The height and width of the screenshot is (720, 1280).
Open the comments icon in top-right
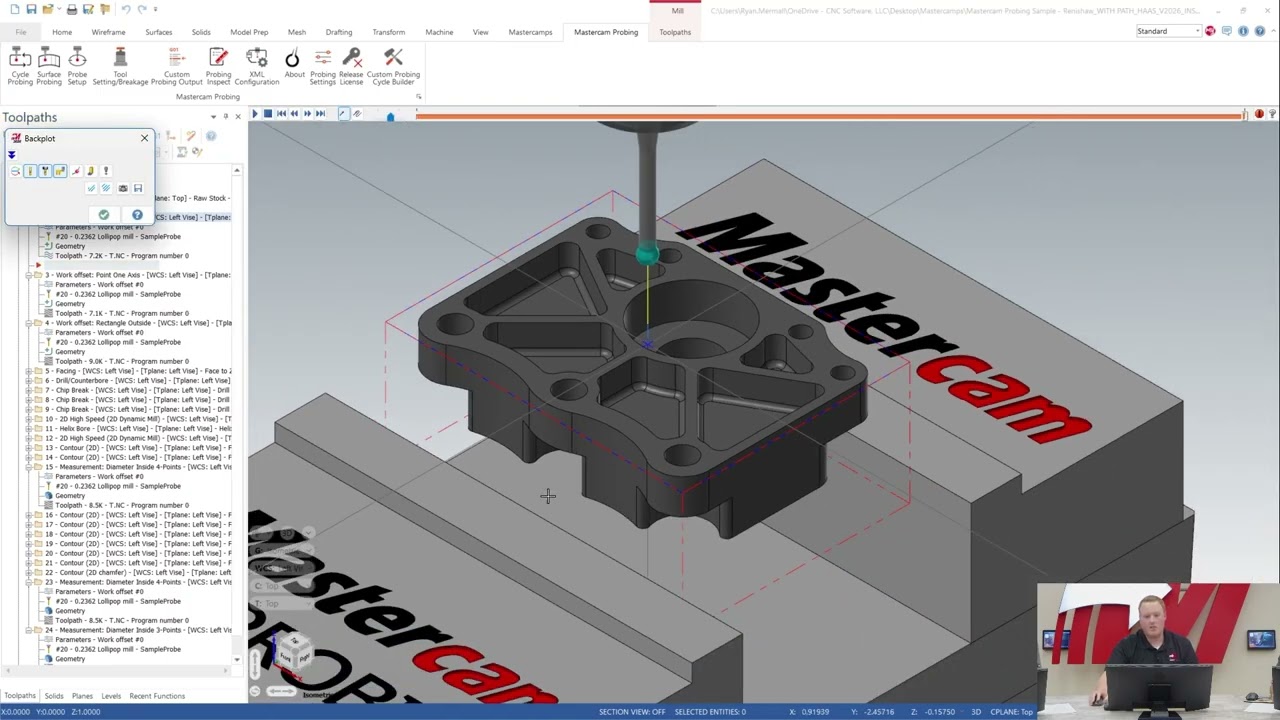click(x=1227, y=31)
